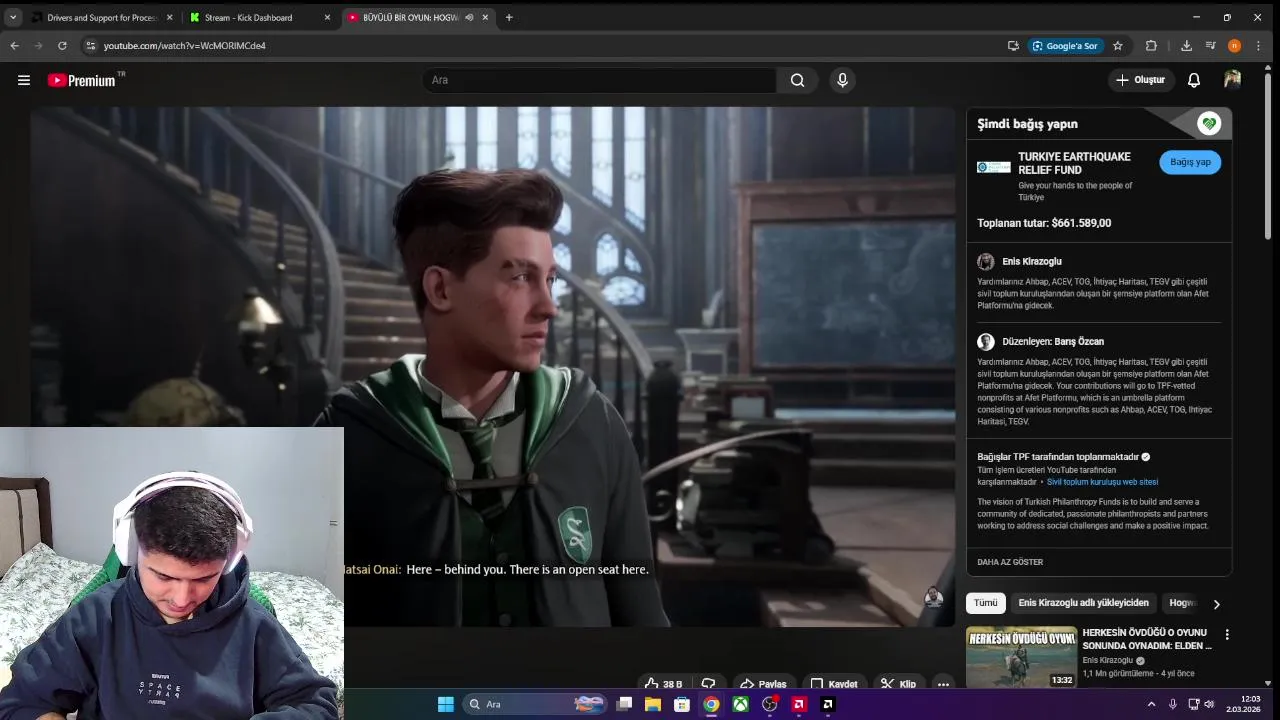The height and width of the screenshot is (720, 1280).
Task: Open the Chrome three-dot menu
Action: pyautogui.click(x=1258, y=46)
